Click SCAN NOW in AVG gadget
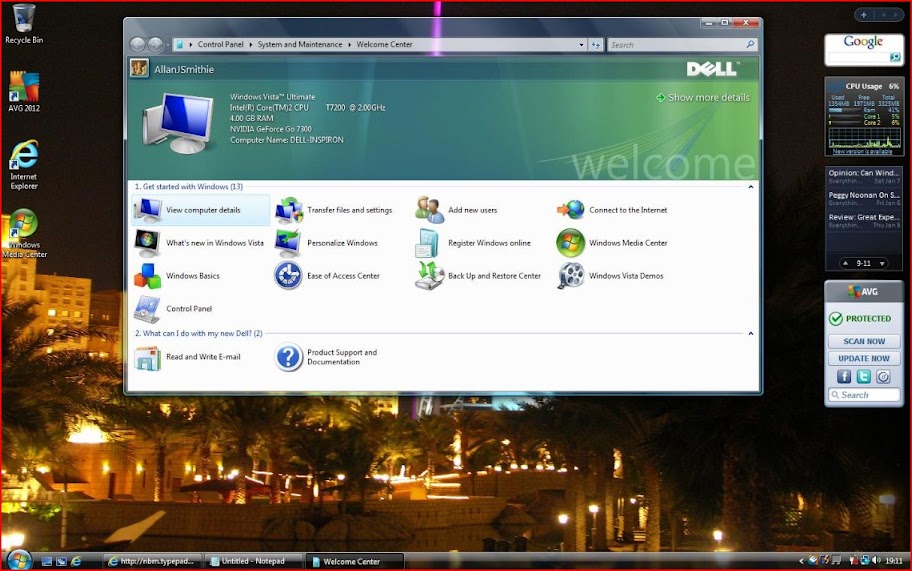 tap(864, 341)
